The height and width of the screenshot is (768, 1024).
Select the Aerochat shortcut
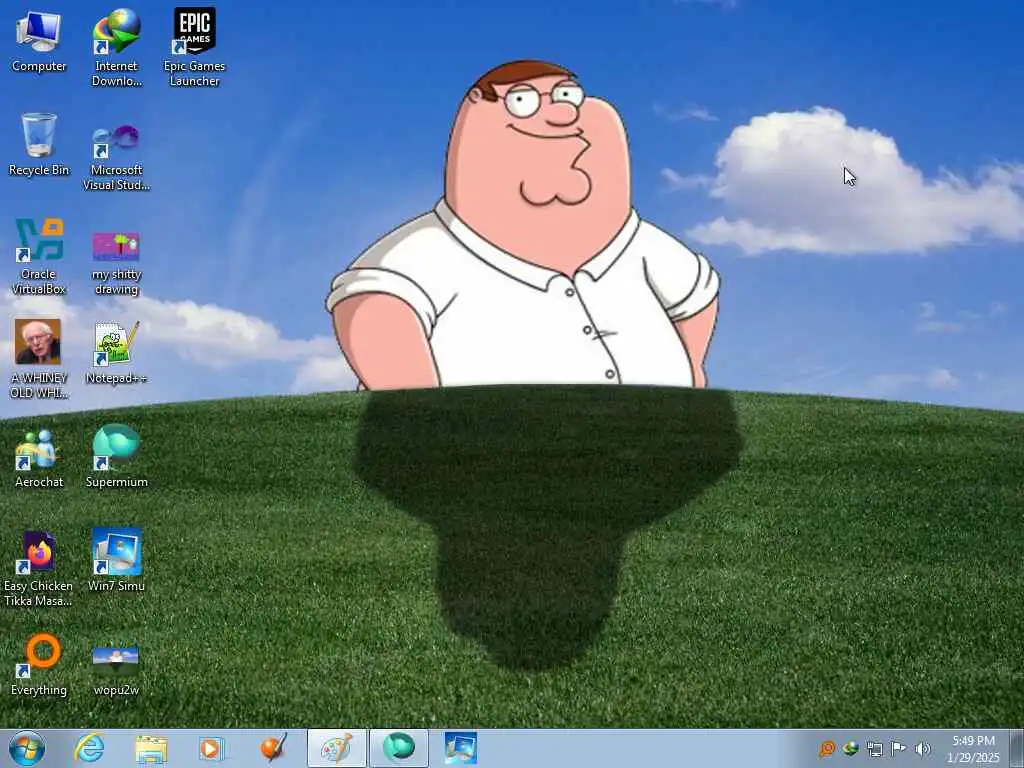(x=39, y=458)
